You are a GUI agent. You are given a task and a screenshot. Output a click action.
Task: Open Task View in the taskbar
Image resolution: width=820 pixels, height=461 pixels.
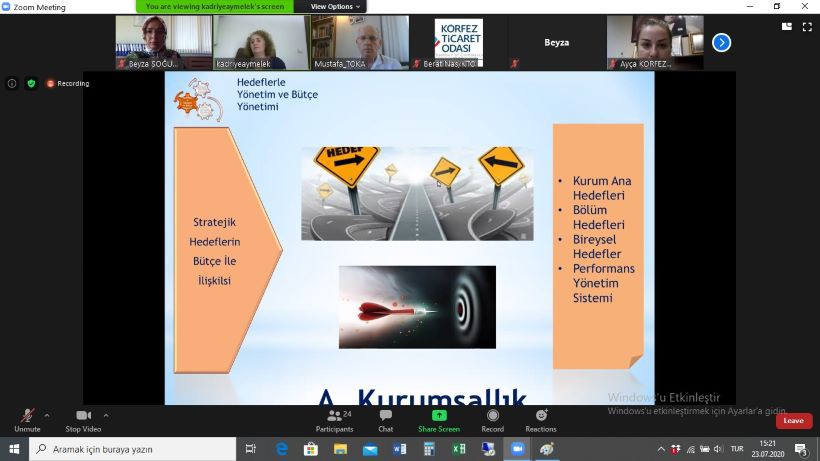tap(250, 449)
